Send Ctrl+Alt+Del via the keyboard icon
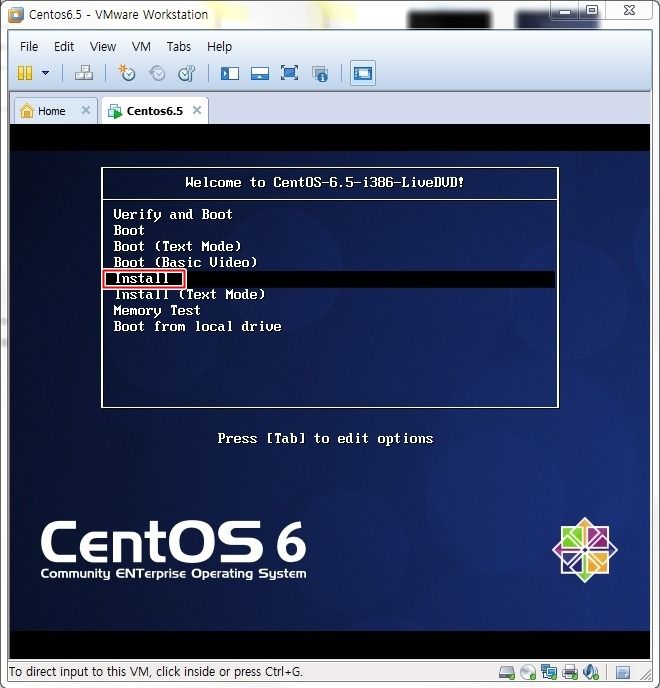Screen dimensions: 660x688 coord(83,73)
